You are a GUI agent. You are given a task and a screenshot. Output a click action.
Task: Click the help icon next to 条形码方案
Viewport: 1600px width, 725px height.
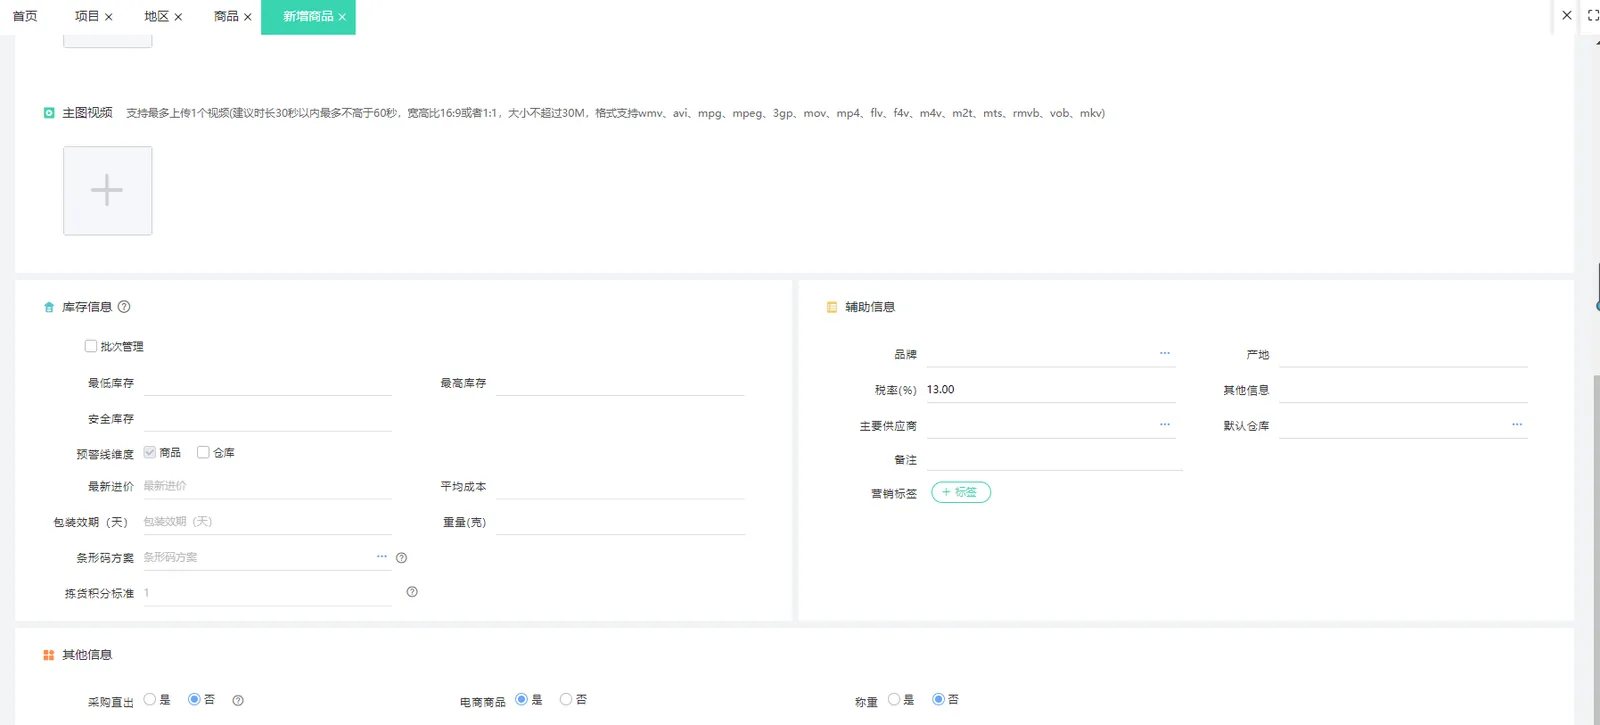401,558
